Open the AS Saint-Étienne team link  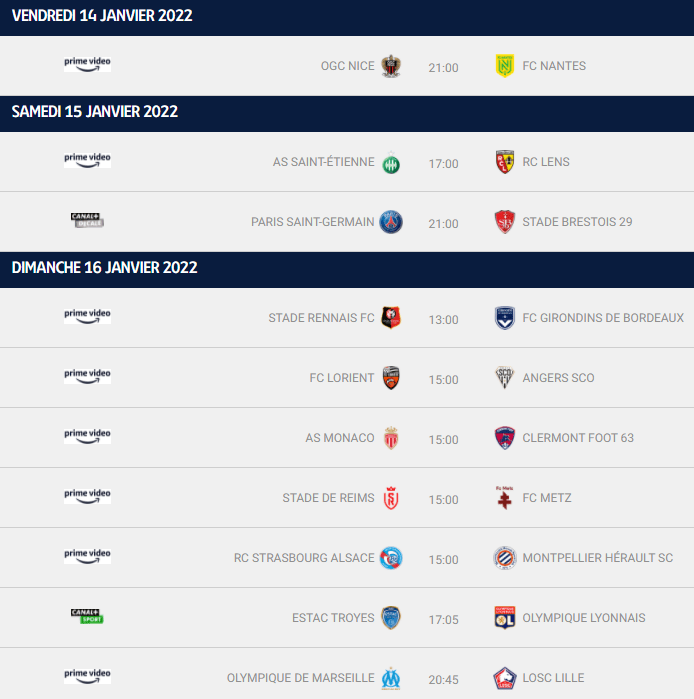pos(323,162)
